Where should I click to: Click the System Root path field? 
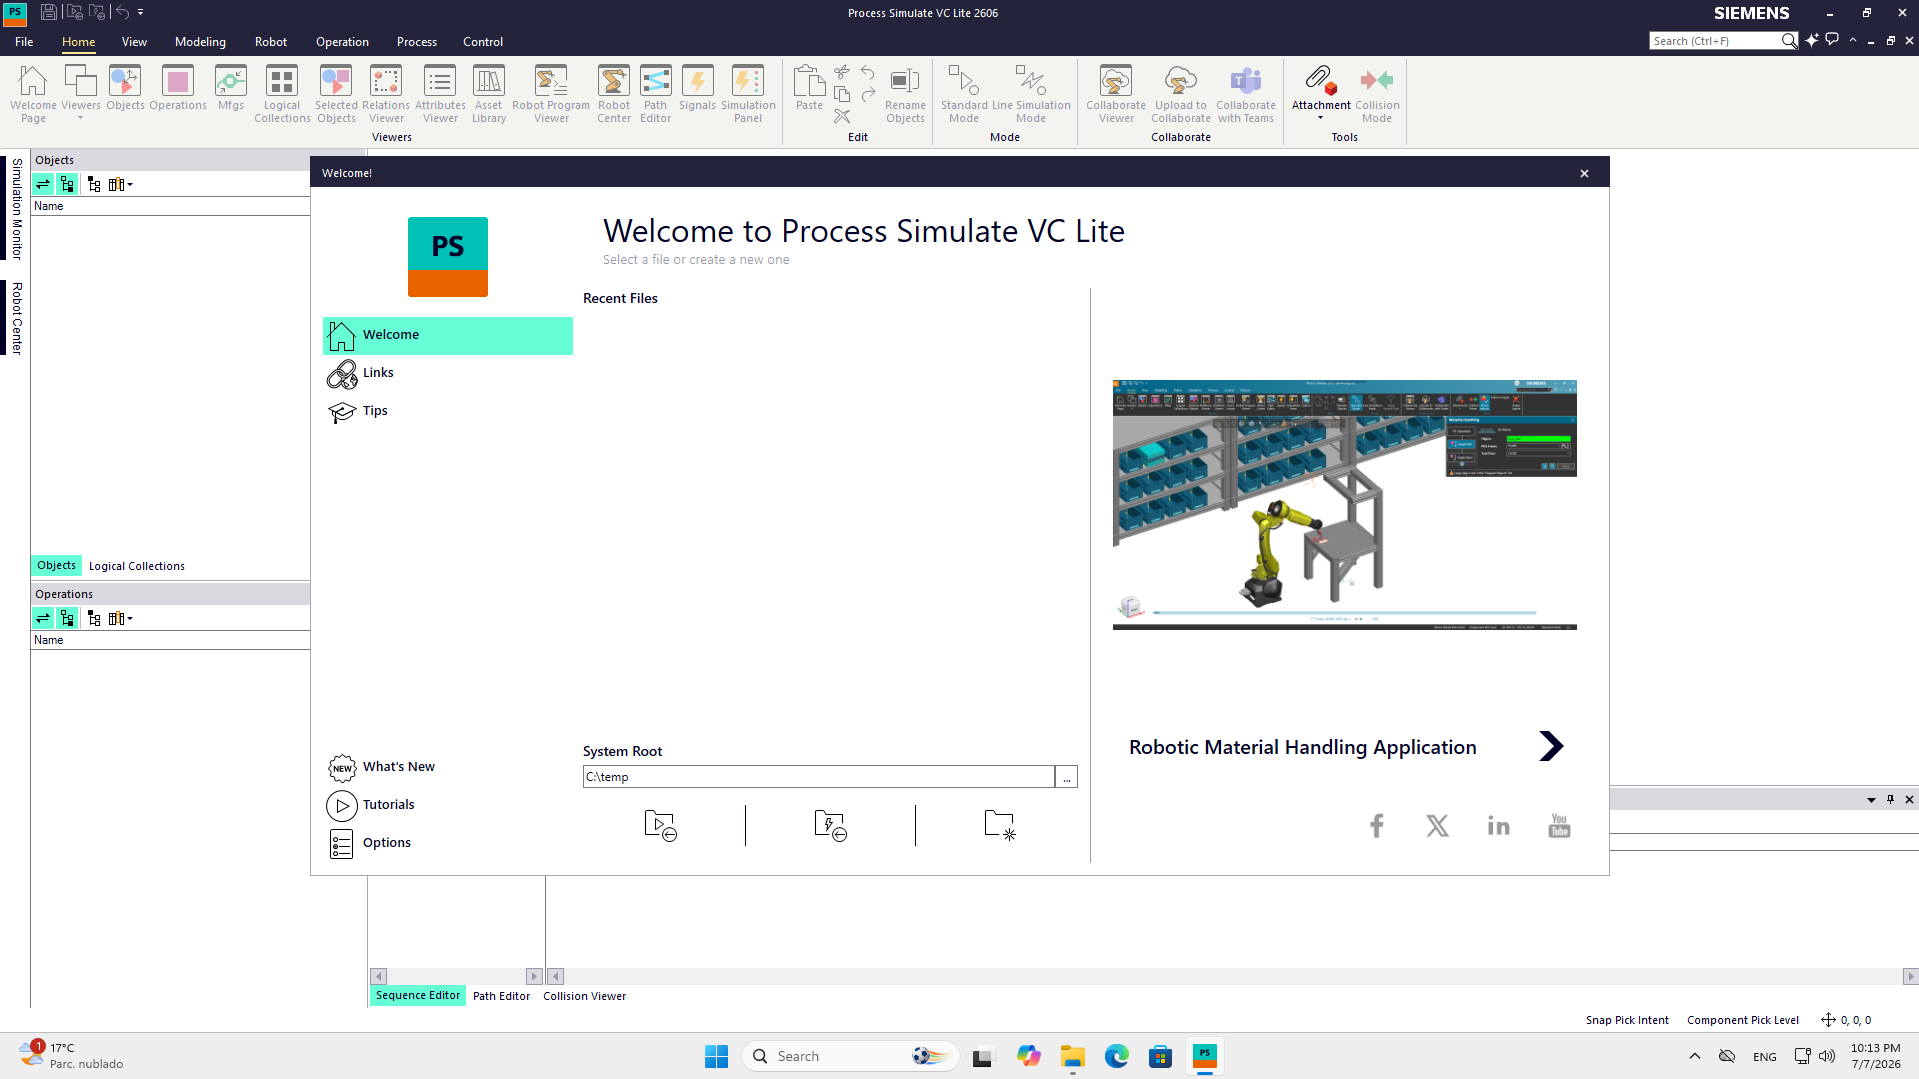pyautogui.click(x=819, y=777)
